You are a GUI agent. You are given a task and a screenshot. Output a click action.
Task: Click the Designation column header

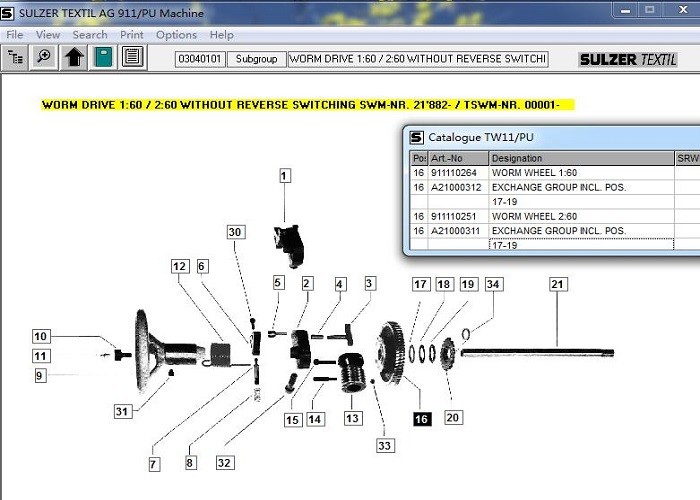(x=582, y=158)
